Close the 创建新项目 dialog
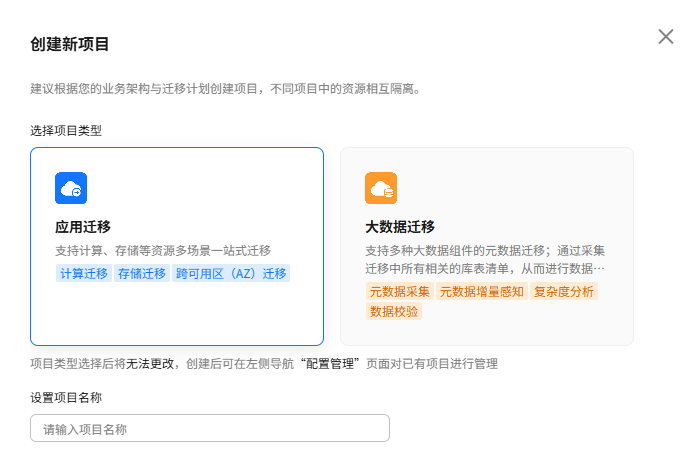Image resolution: width=683 pixels, height=453 pixels. pyautogui.click(x=666, y=37)
